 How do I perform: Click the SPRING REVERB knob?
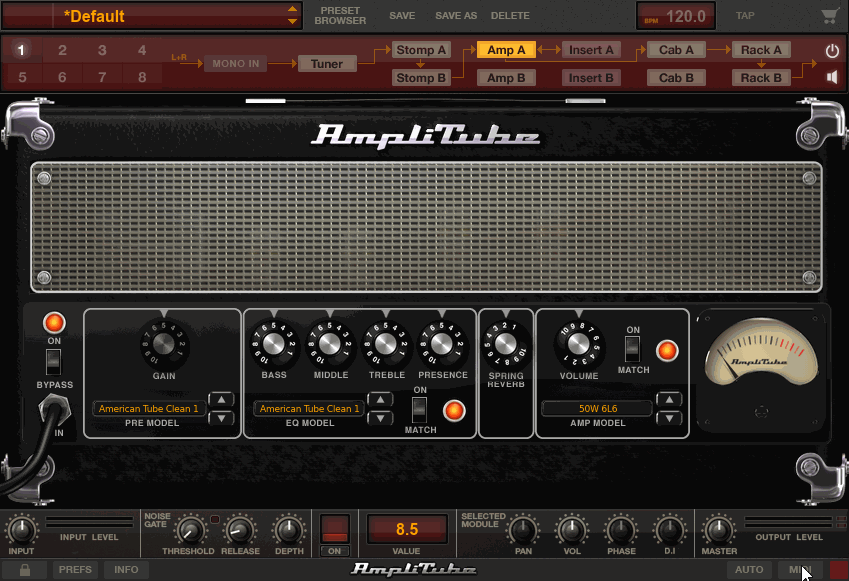(x=506, y=343)
